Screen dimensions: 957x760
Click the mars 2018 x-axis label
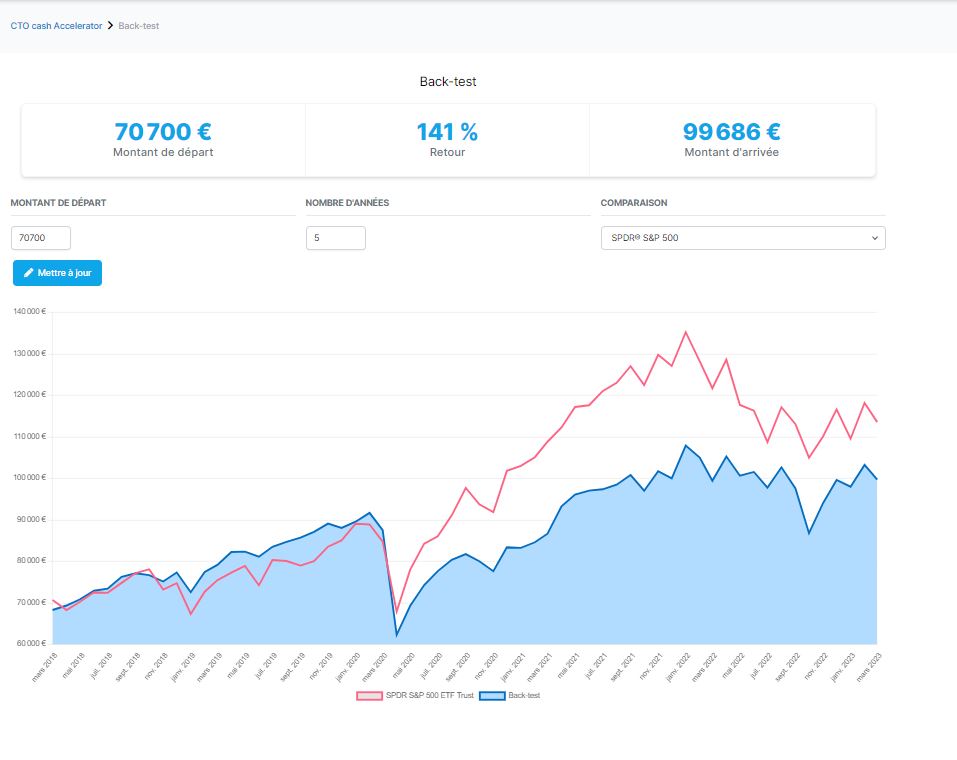[45, 667]
